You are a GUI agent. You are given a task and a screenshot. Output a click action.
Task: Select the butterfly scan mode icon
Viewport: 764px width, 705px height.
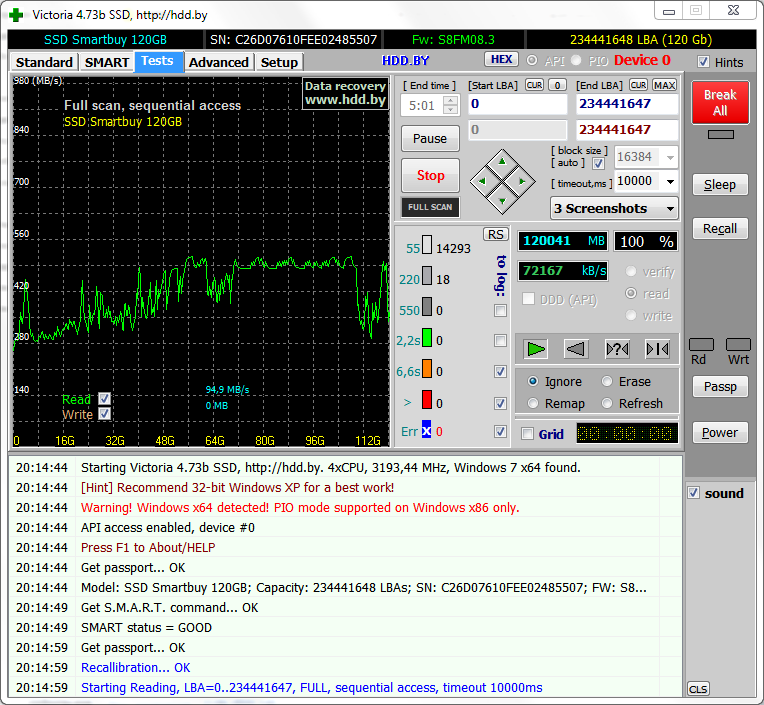coord(657,348)
